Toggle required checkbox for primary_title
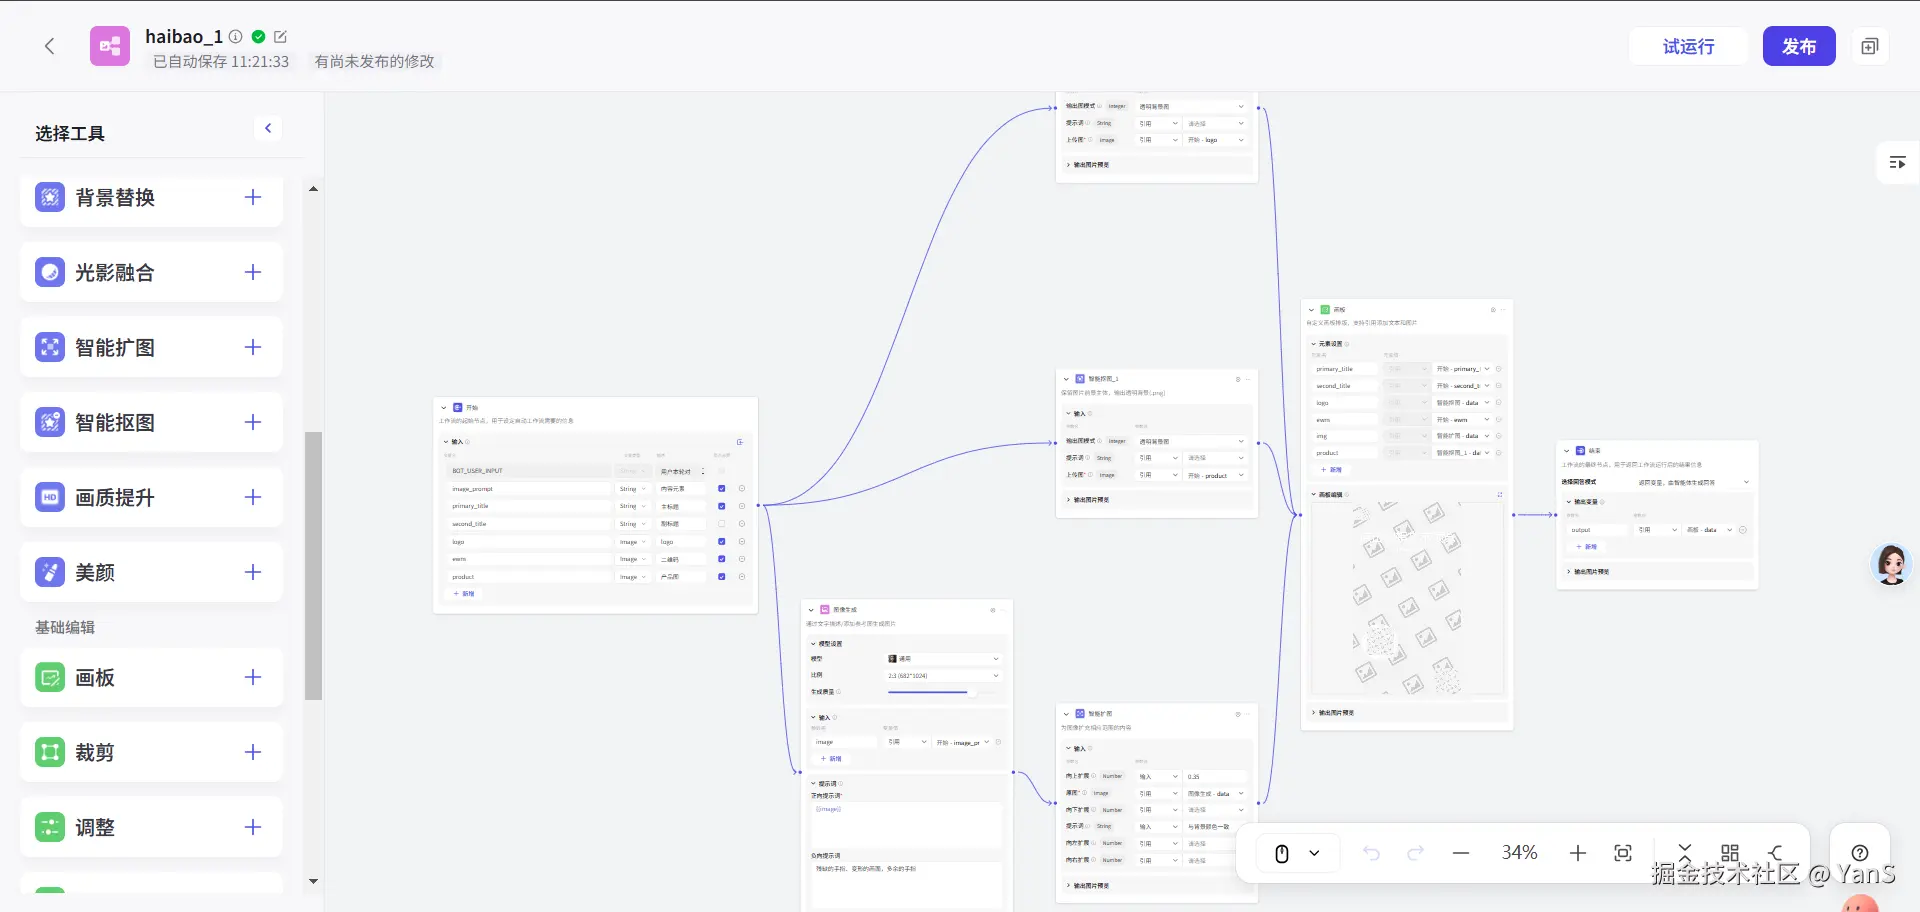Image resolution: width=1920 pixels, height=912 pixels. click(722, 506)
